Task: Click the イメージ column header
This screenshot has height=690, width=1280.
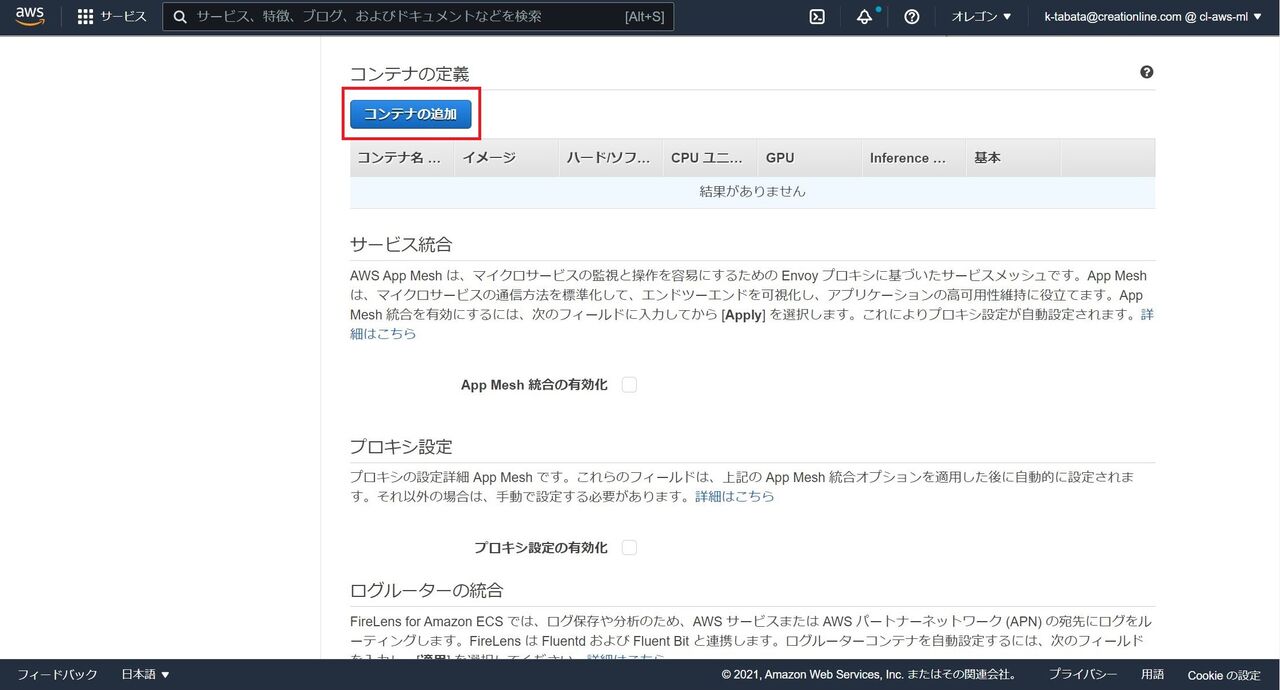Action: [506, 158]
